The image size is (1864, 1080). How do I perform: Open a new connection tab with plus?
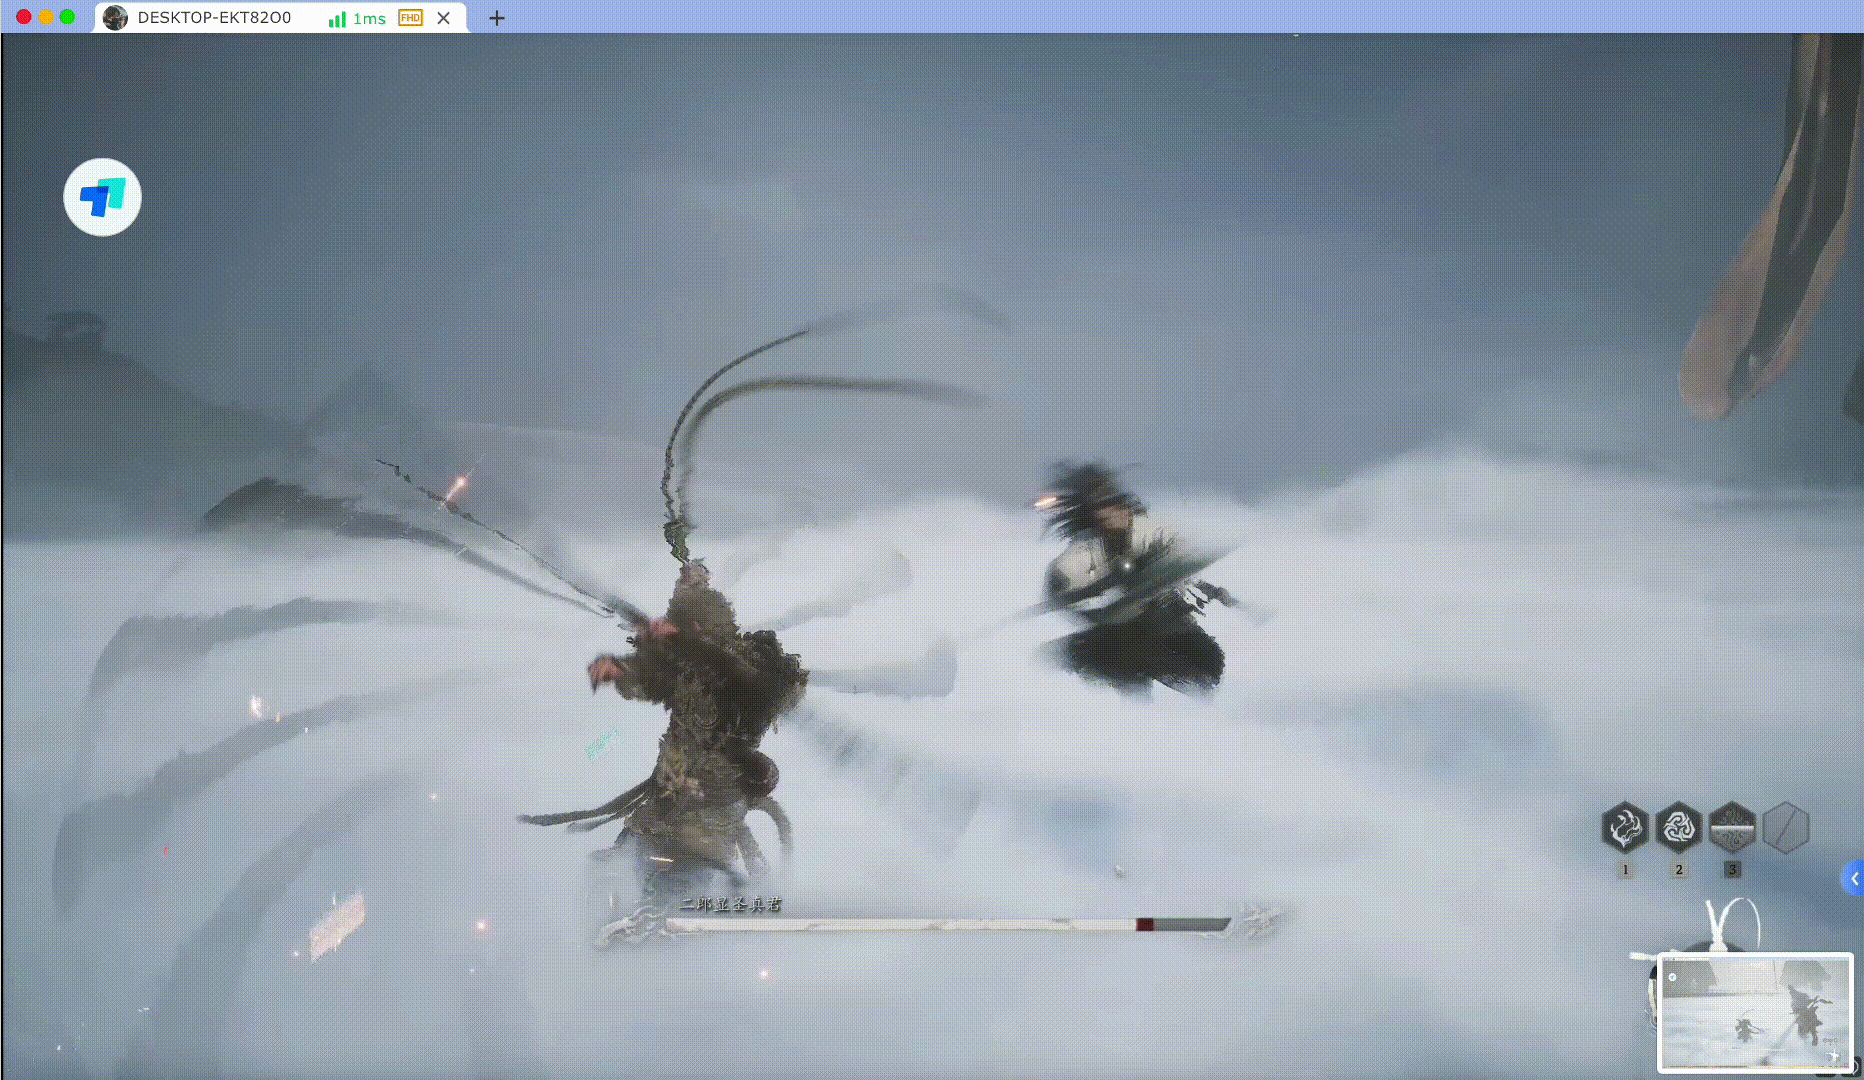coord(496,18)
